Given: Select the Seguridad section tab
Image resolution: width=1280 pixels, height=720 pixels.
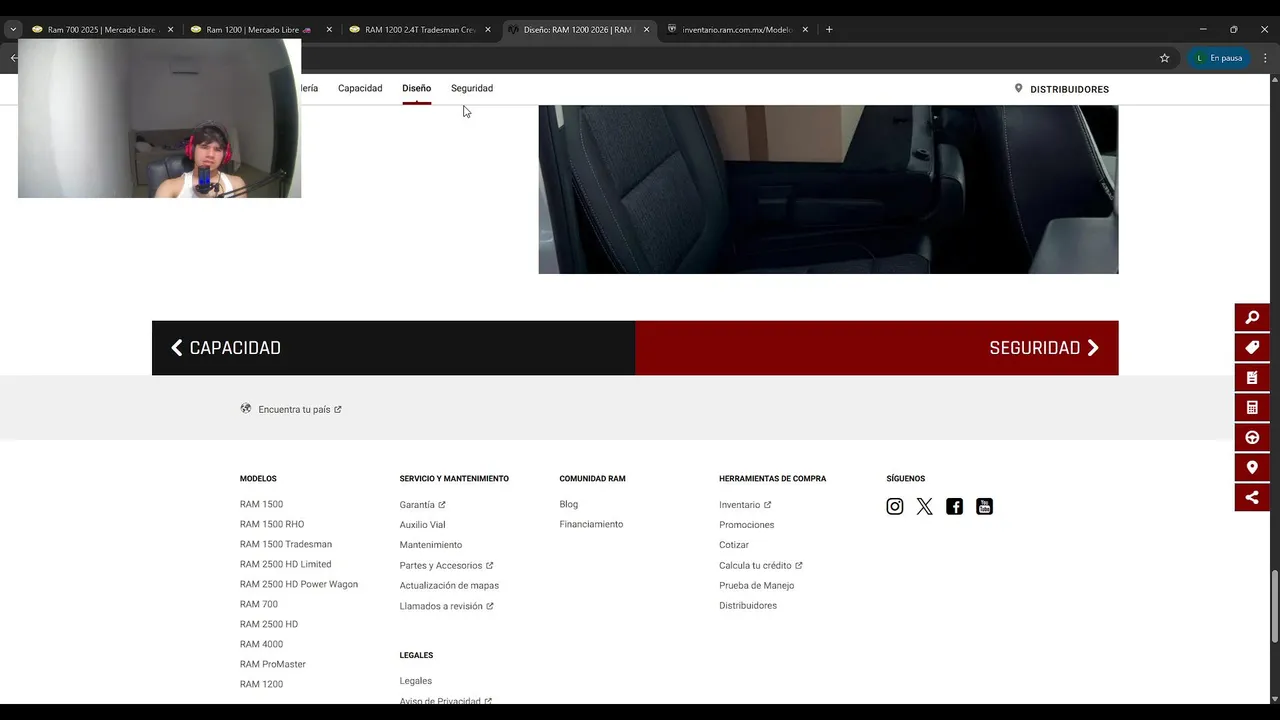Looking at the screenshot, I should pyautogui.click(x=472, y=88).
